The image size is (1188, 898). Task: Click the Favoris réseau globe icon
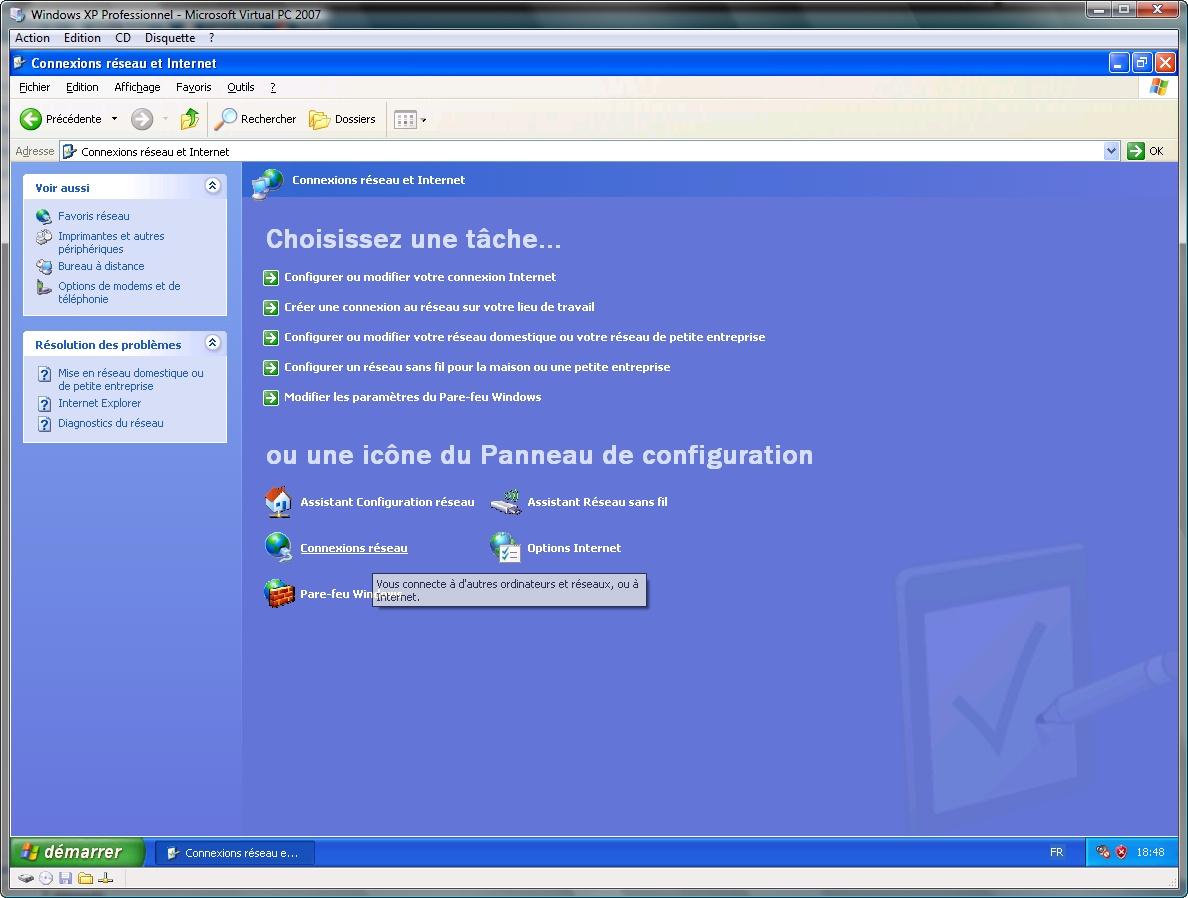tap(44, 216)
